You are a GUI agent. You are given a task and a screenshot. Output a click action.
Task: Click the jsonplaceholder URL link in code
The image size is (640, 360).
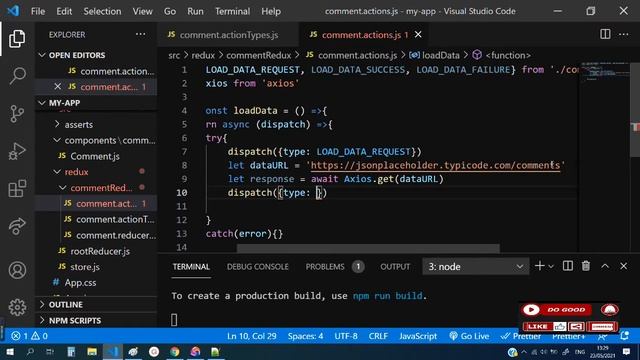[435, 165]
